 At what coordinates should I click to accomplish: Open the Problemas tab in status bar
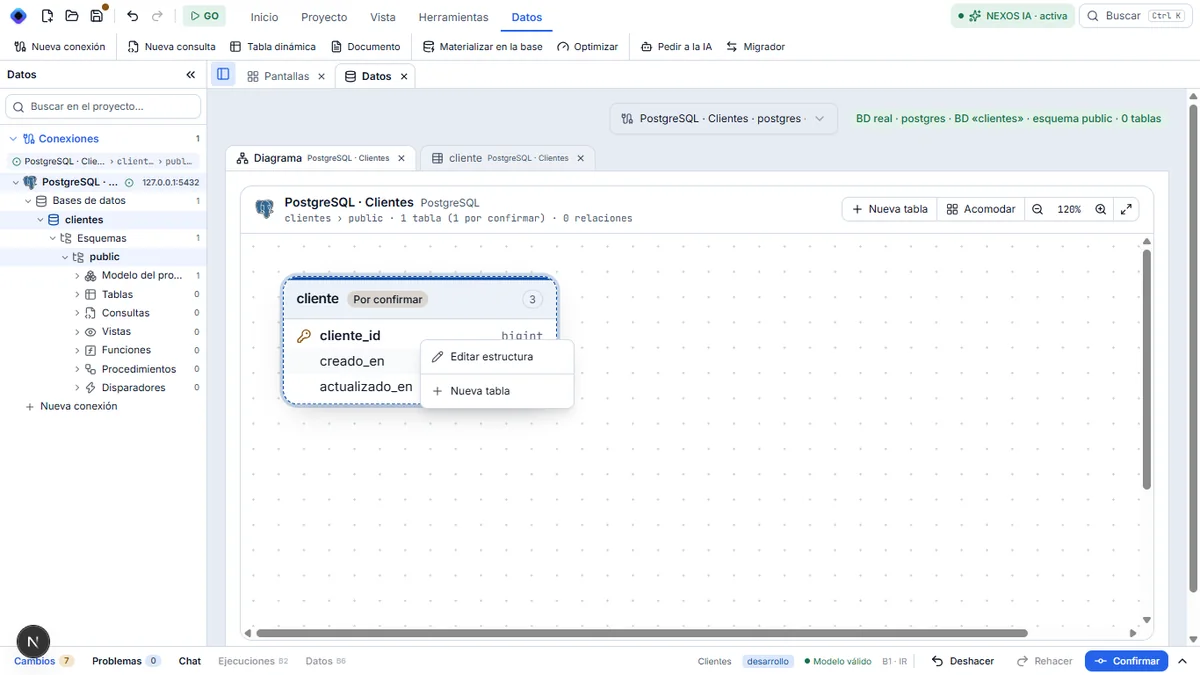(126, 661)
